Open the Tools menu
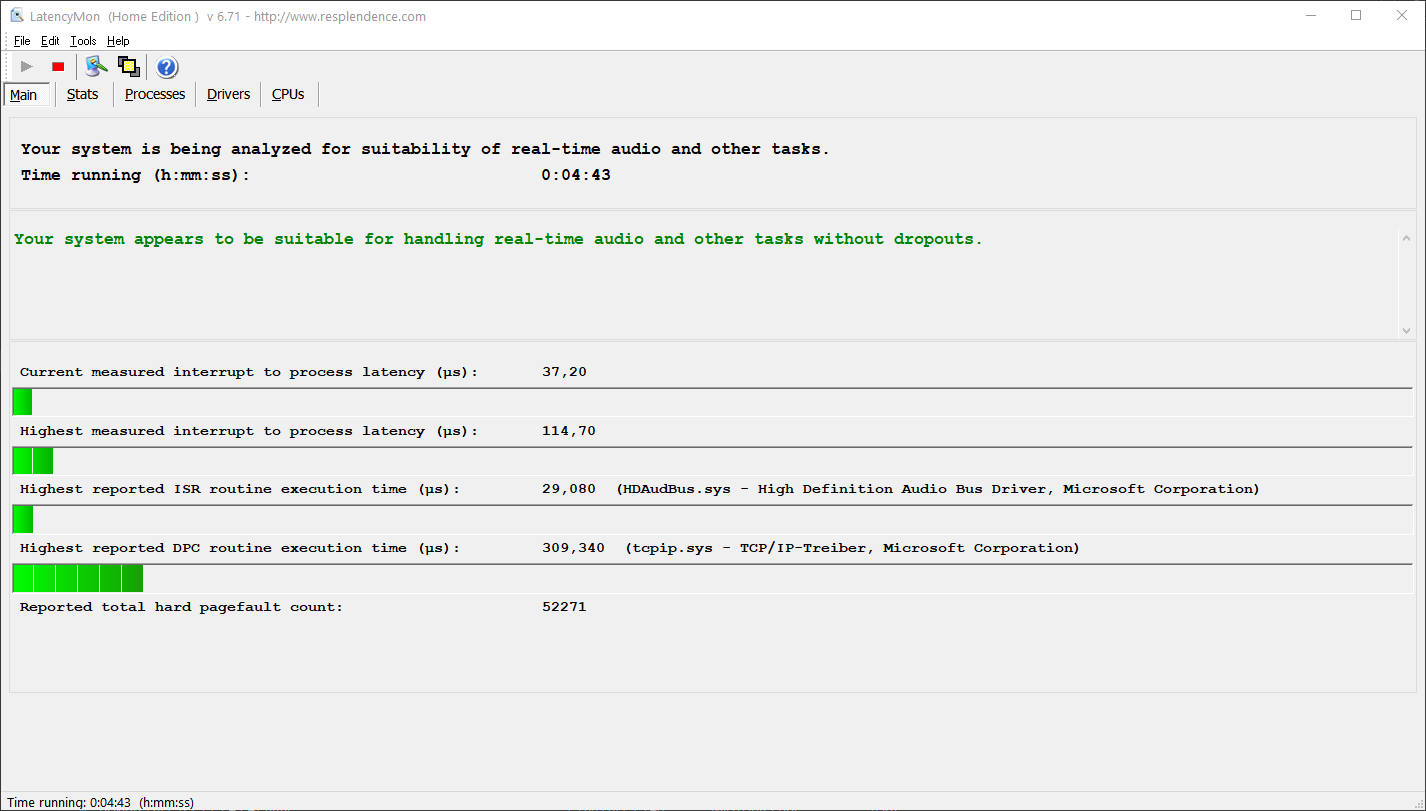This screenshot has height=811, width=1426. pos(83,41)
